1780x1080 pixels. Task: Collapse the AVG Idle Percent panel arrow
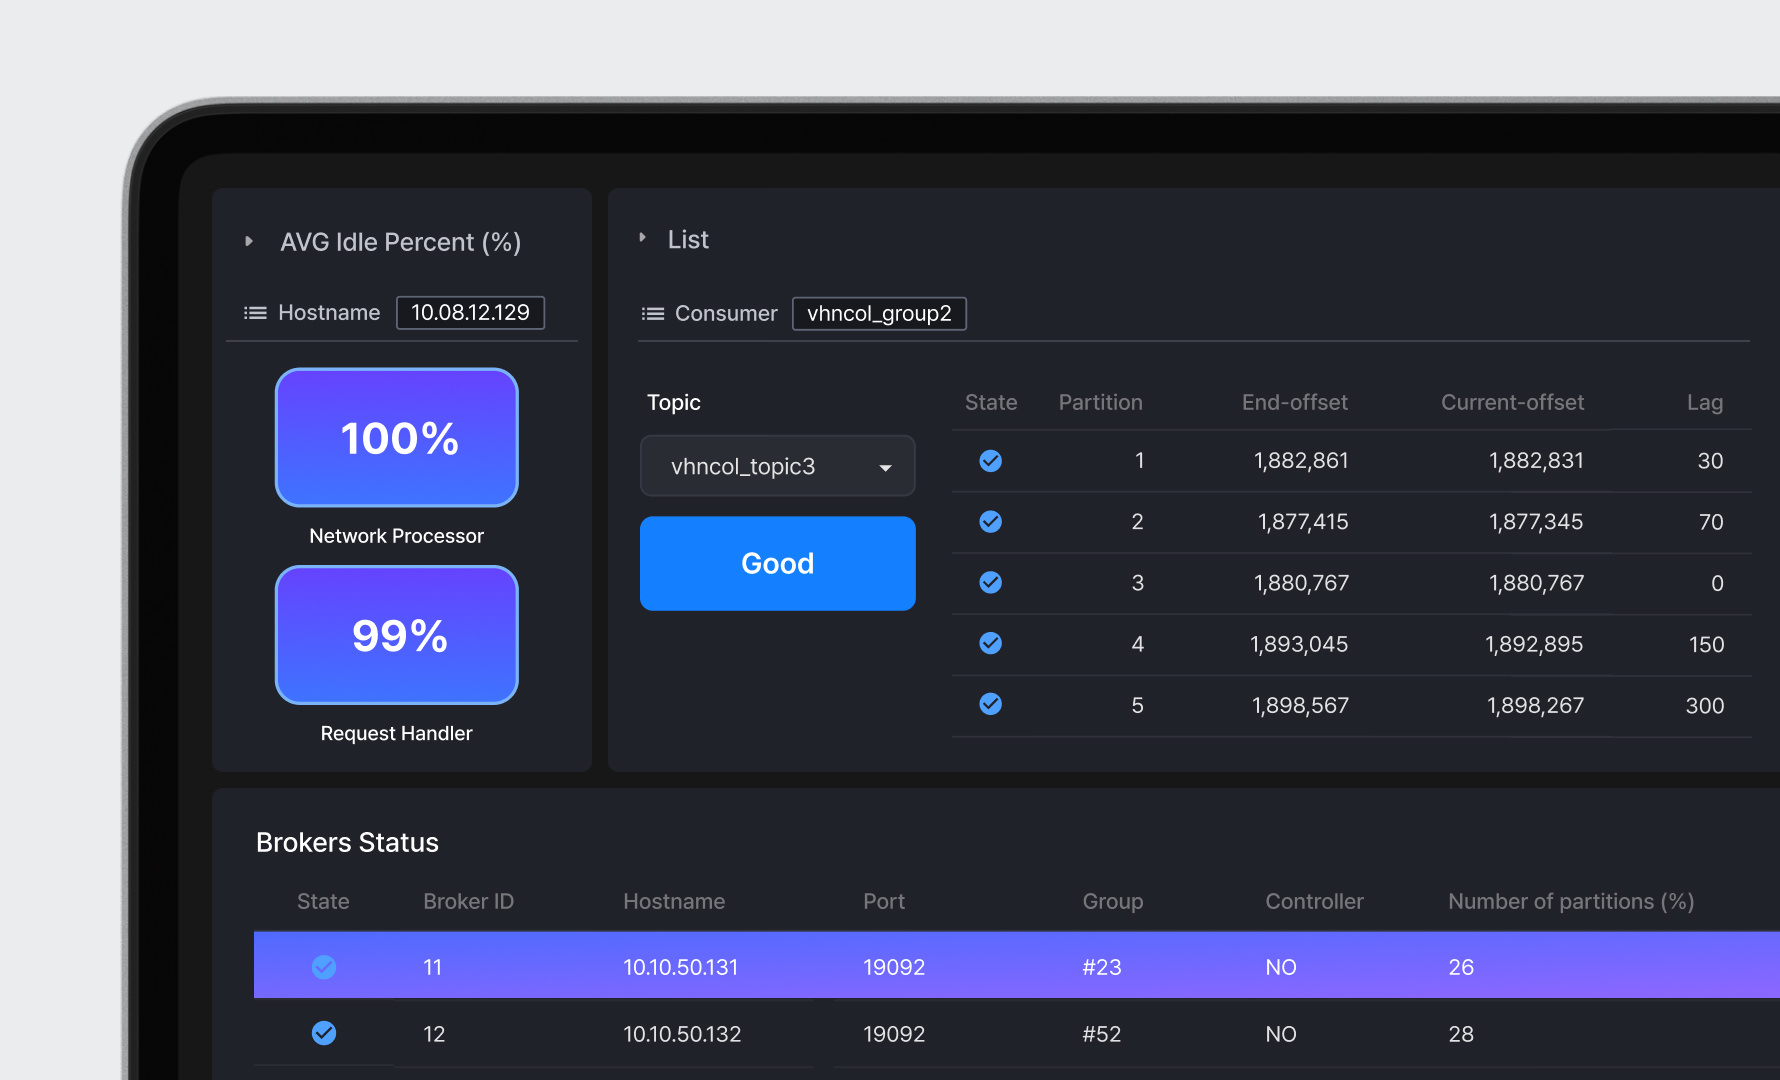[x=249, y=242]
